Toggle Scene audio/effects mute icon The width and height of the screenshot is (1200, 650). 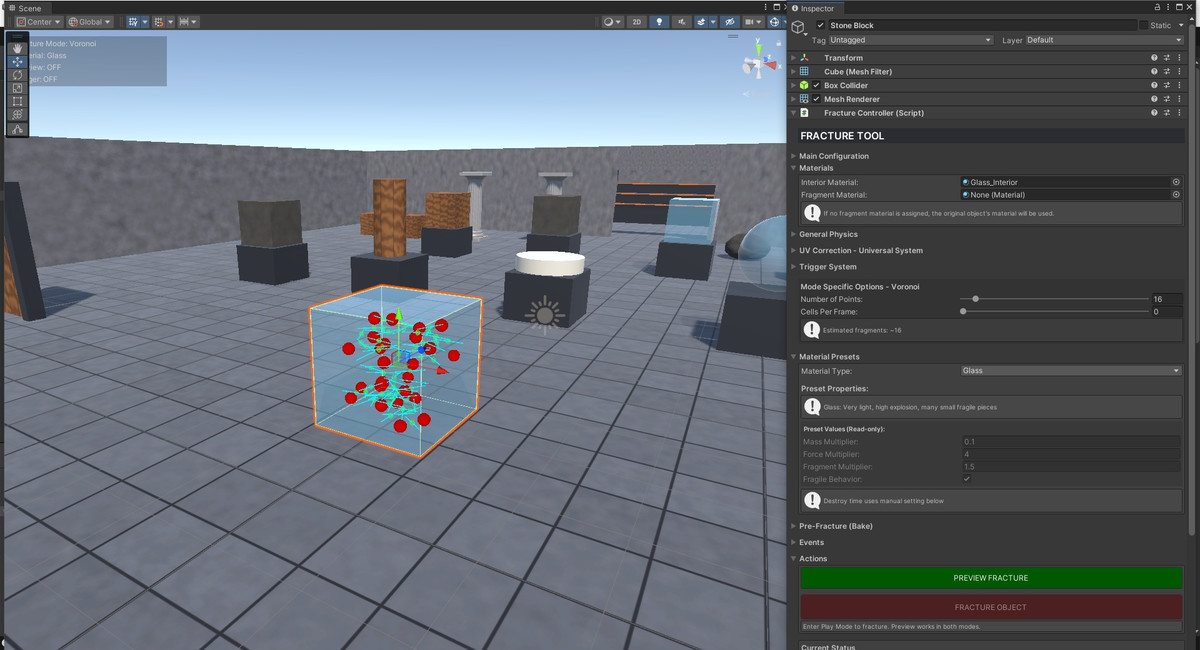682,21
